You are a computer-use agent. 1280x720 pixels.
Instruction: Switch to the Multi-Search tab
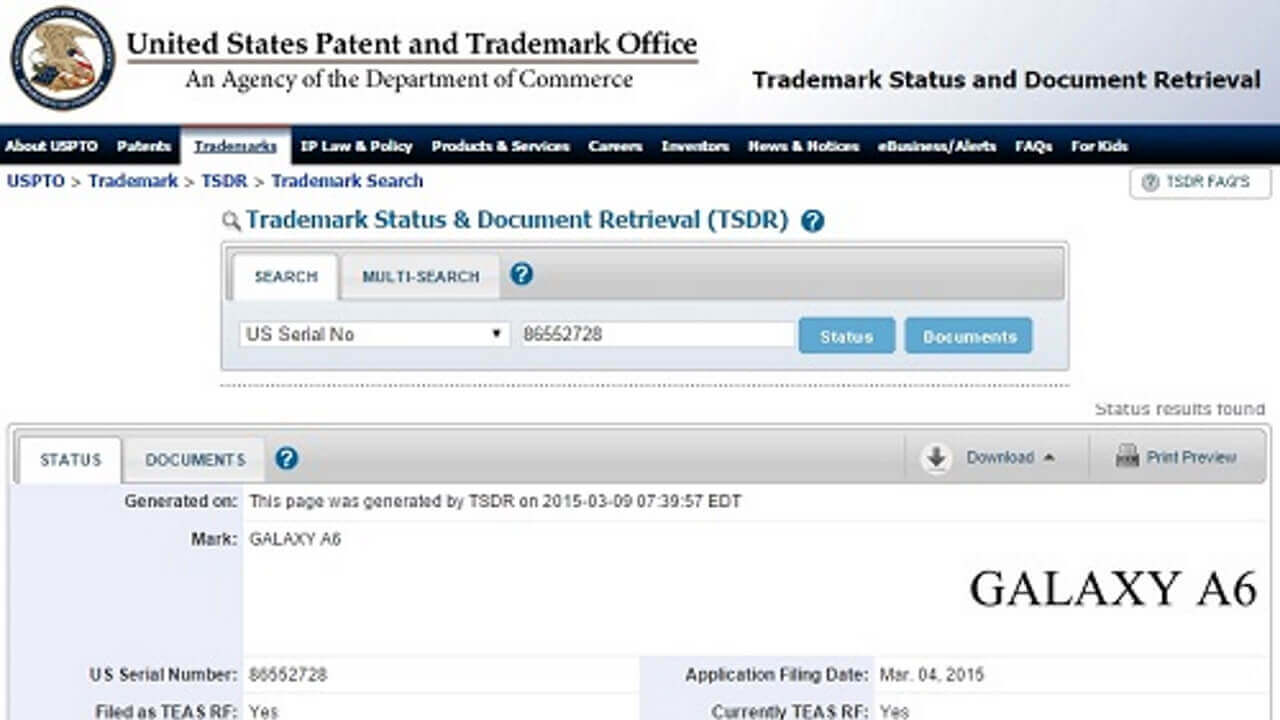(420, 277)
